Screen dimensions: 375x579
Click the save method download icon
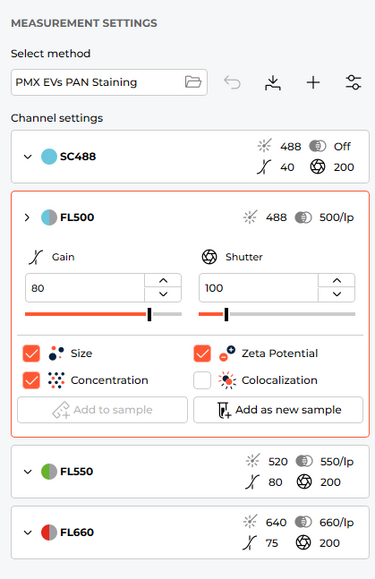273,82
